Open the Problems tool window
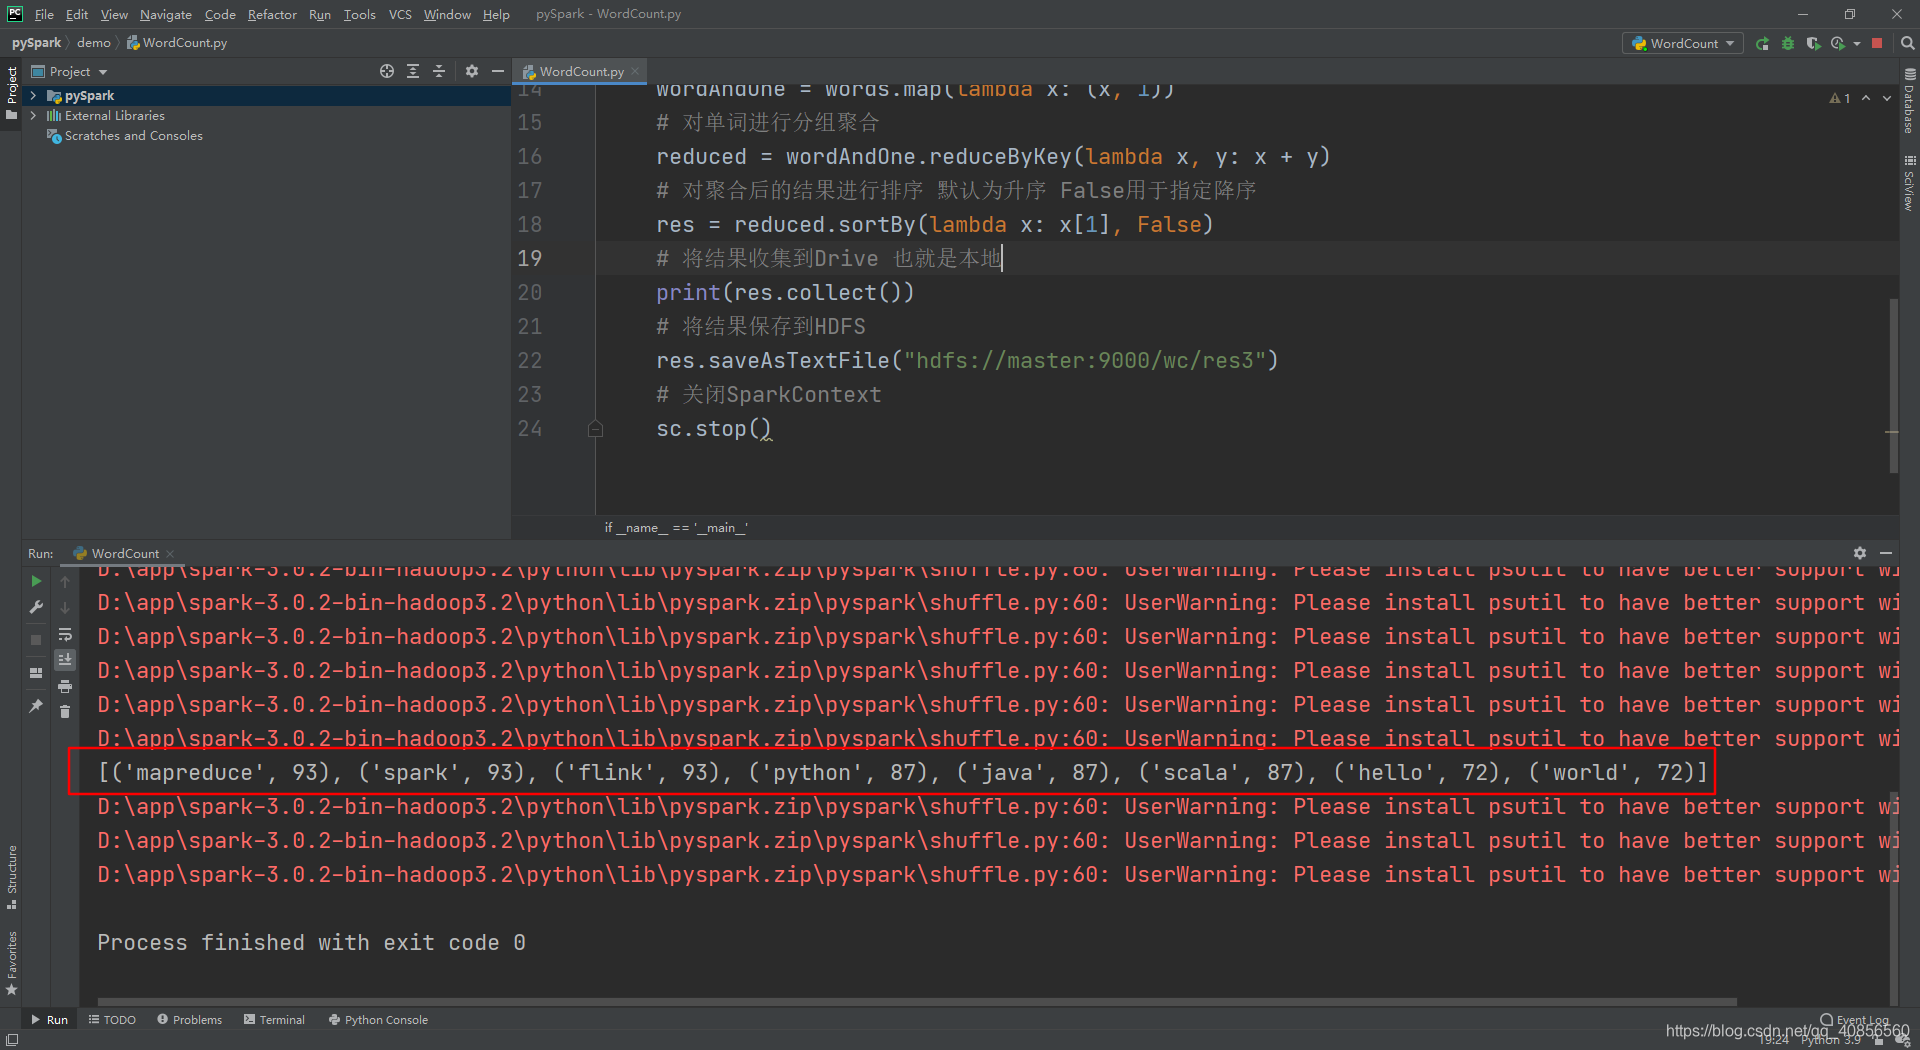Screen dimensions: 1920x1050 pos(189,1020)
